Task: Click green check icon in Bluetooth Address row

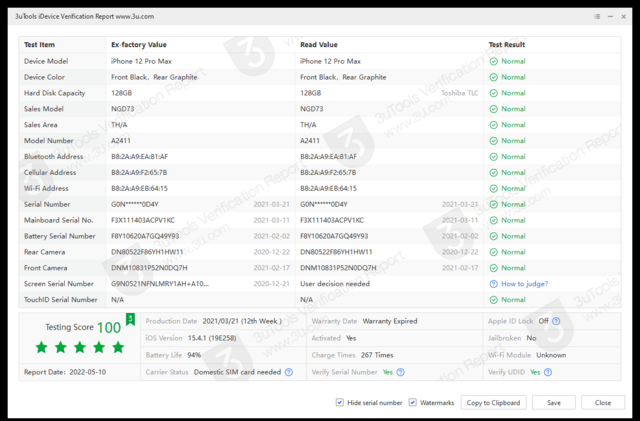Action: pos(493,157)
